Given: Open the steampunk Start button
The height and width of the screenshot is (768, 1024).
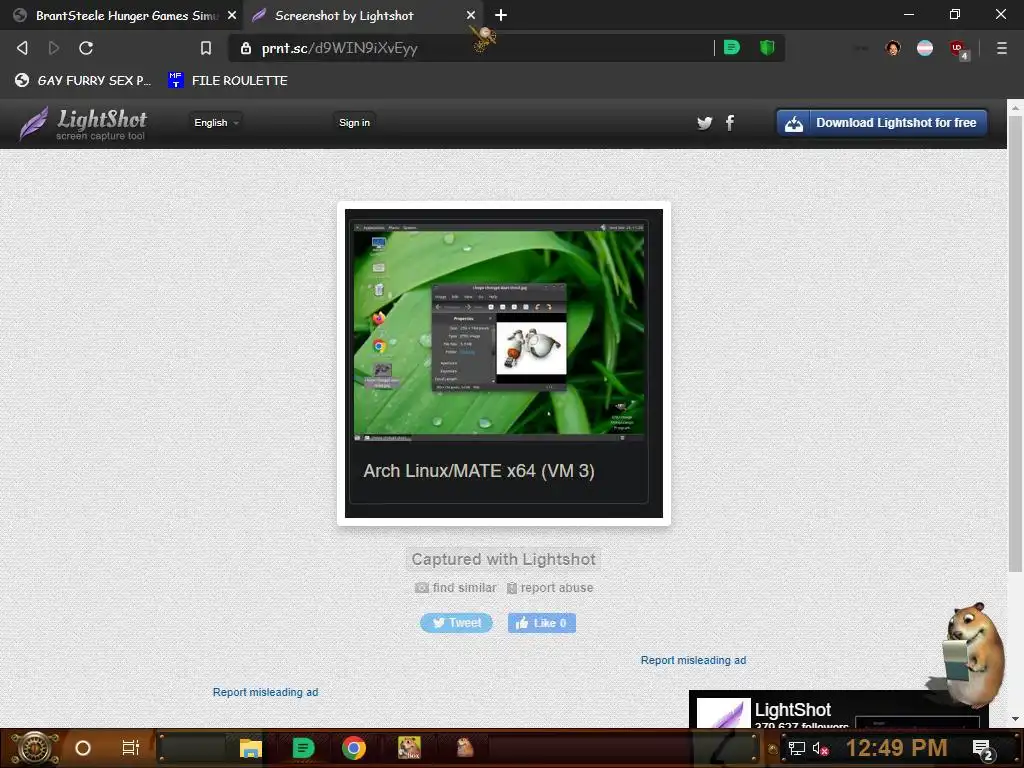Looking at the screenshot, I should click(x=33, y=748).
